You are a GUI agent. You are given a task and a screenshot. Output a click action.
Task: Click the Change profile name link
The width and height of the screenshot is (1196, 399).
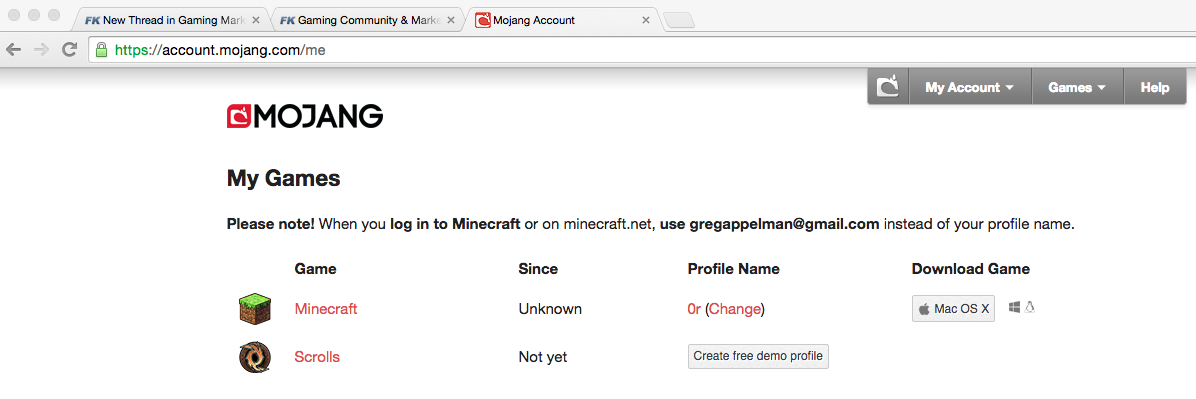point(735,309)
